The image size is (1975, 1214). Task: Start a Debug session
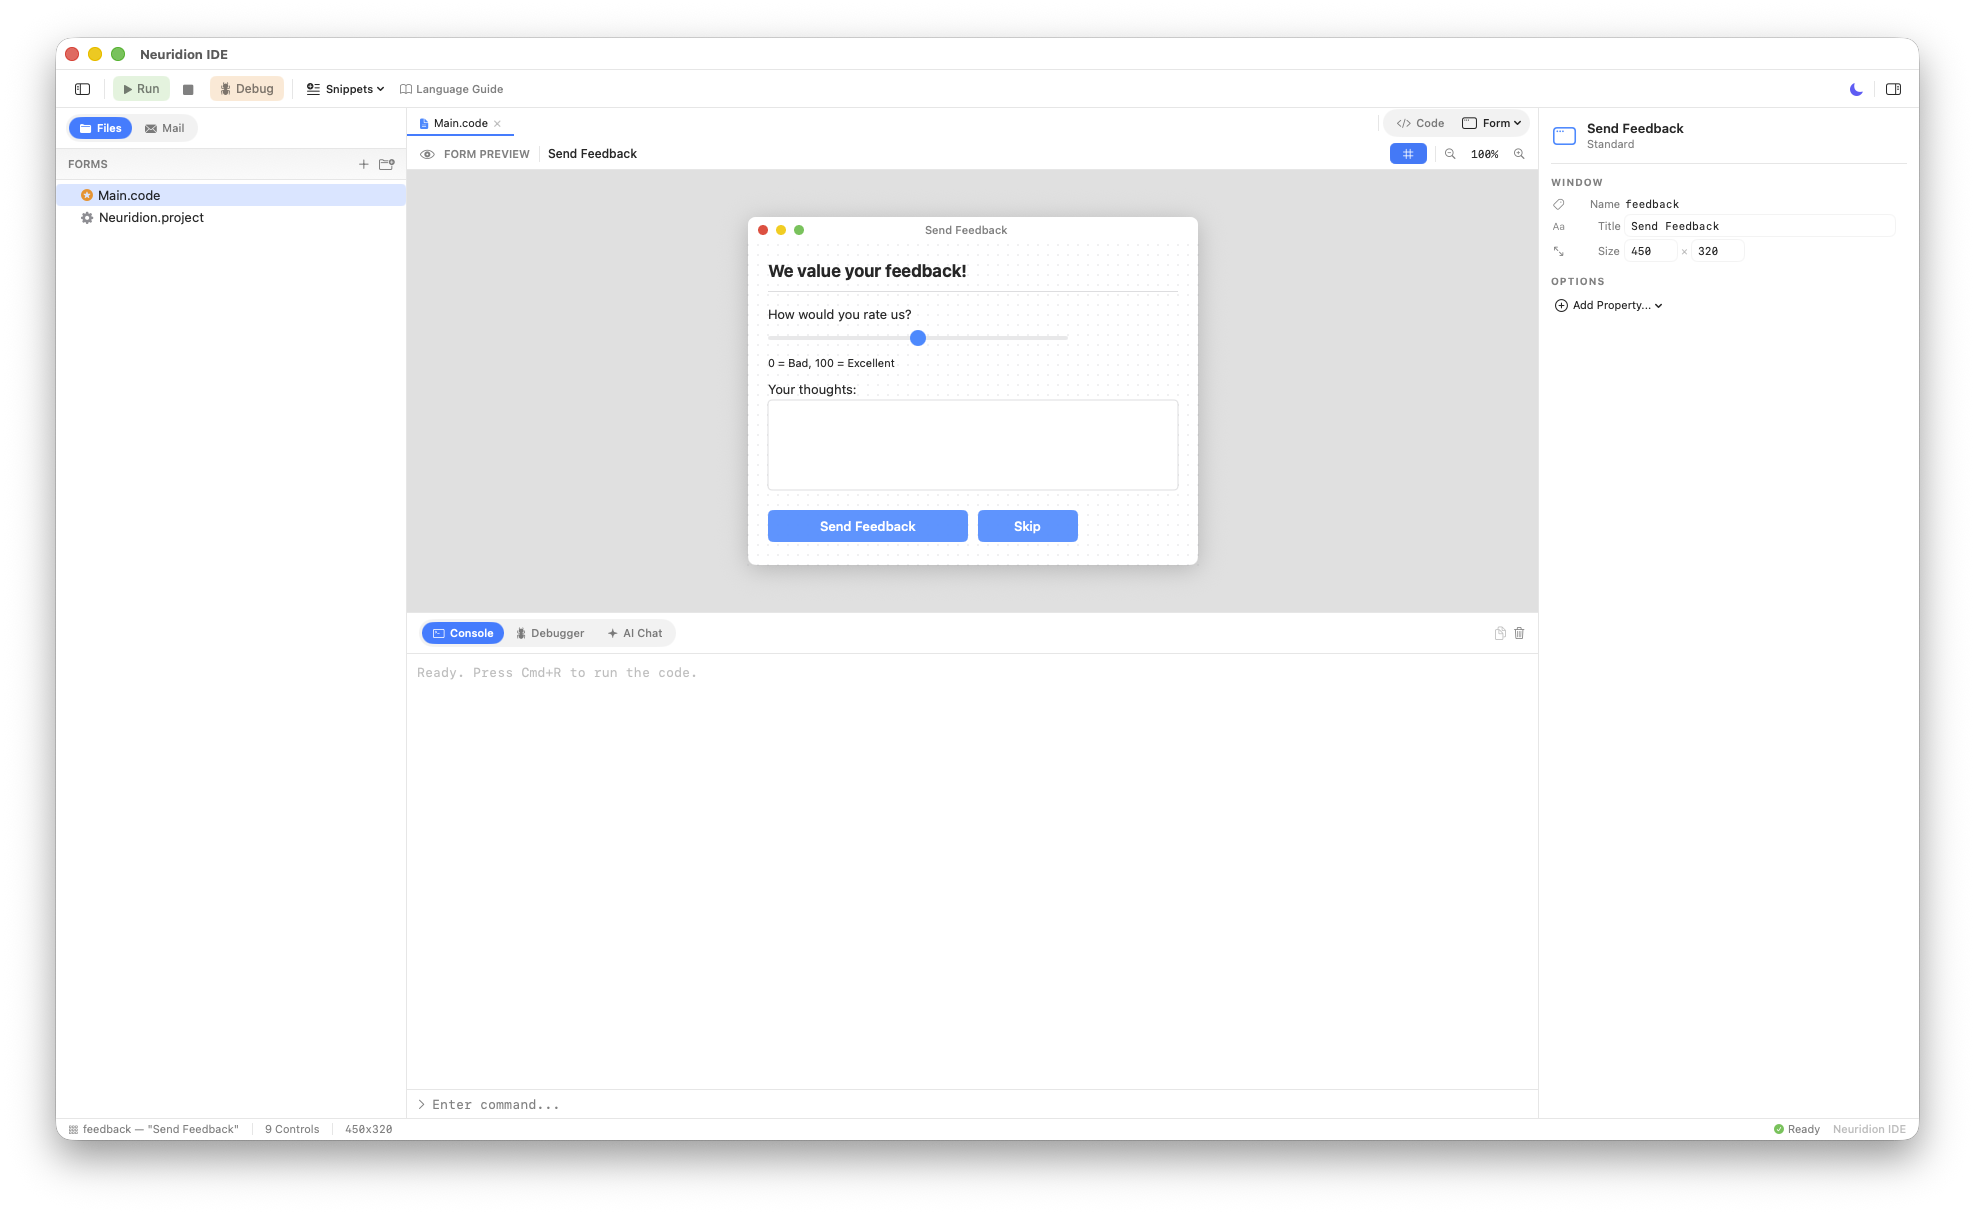point(246,88)
